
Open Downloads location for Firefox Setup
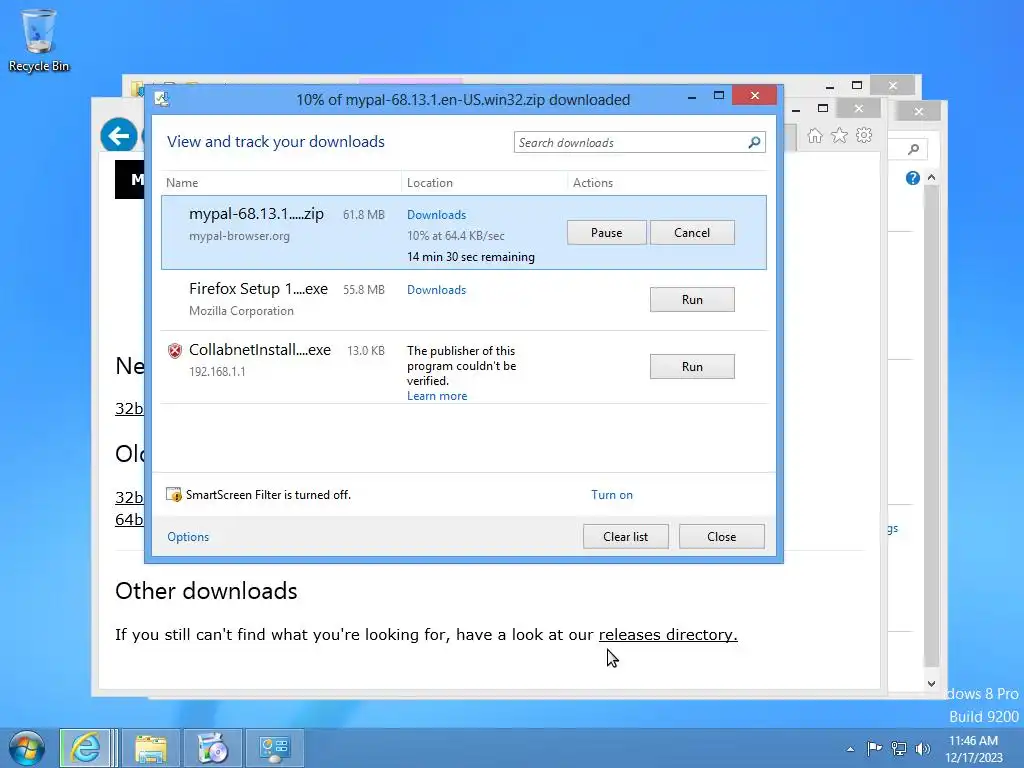(436, 290)
